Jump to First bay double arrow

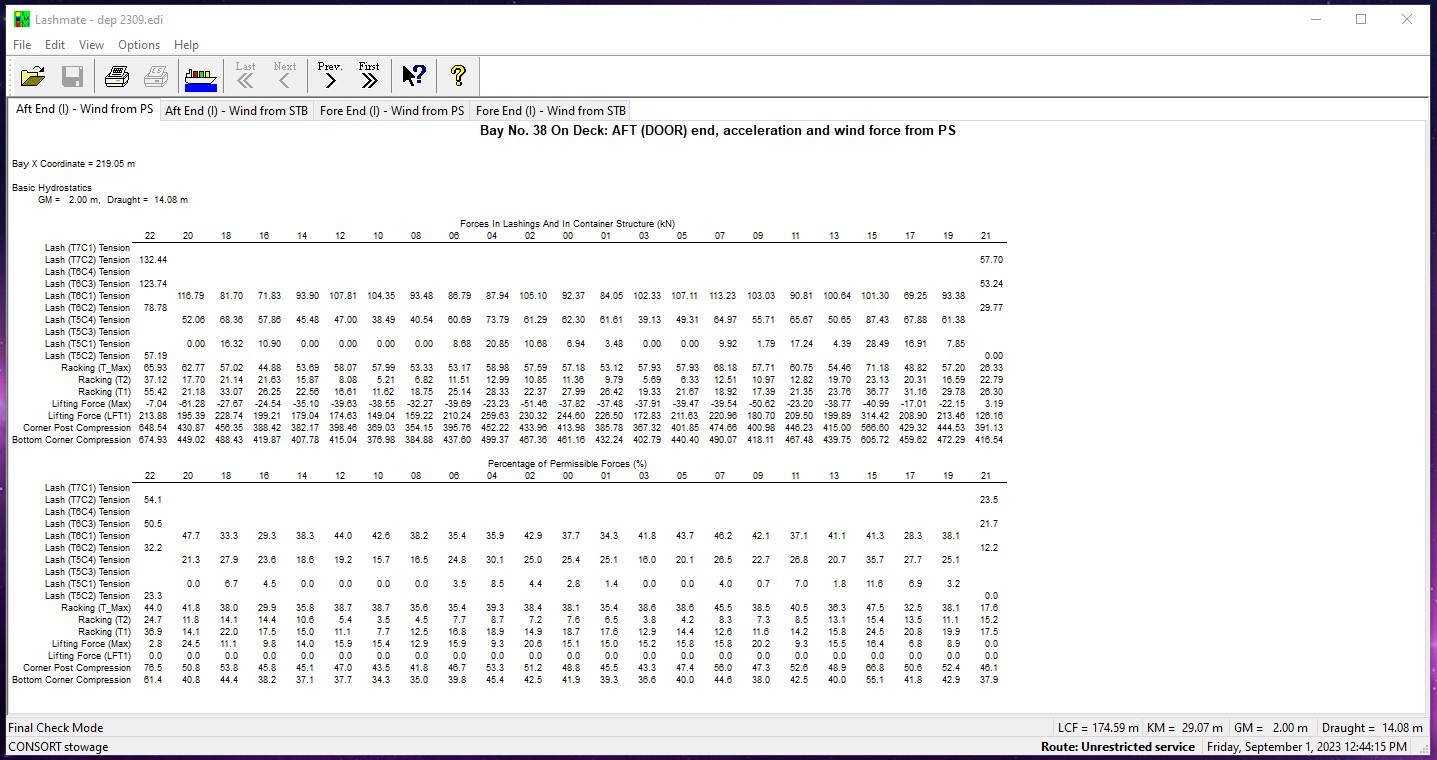coord(369,76)
